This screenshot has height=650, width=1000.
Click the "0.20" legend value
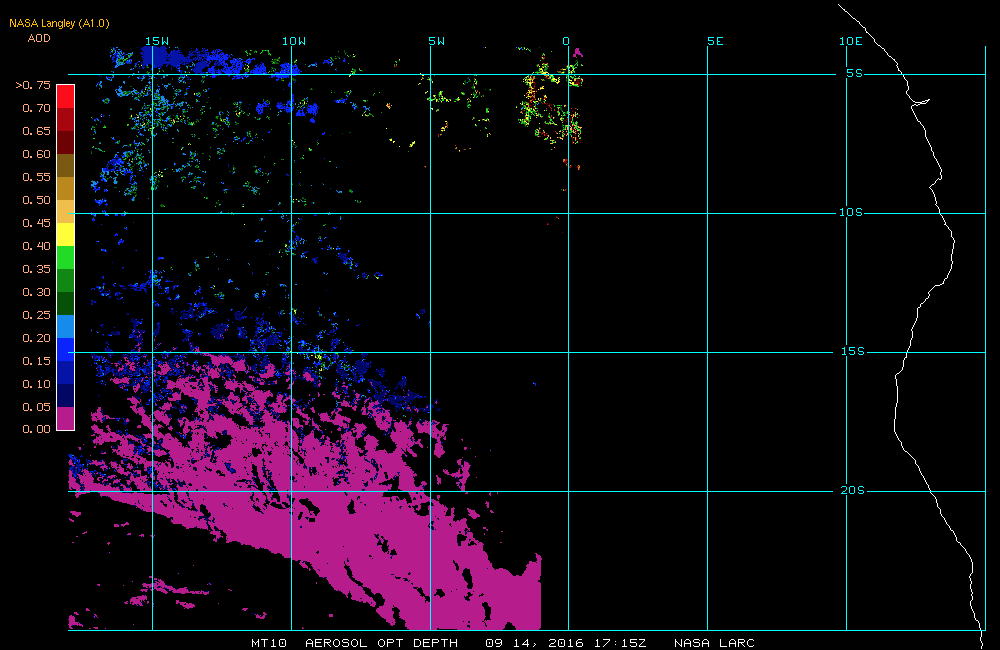click(x=36, y=337)
